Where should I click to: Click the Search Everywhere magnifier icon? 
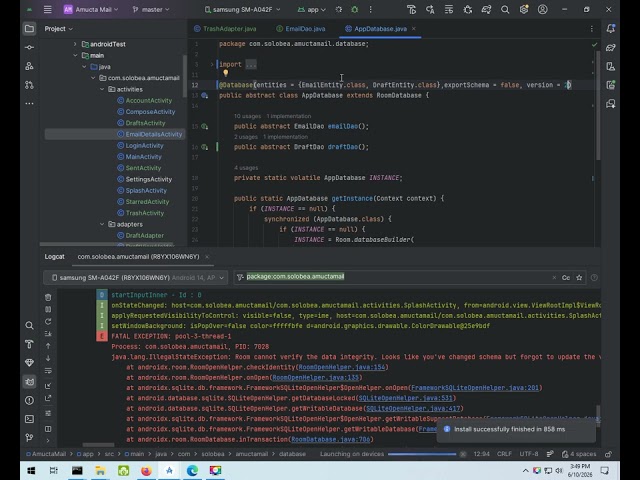(505, 9)
